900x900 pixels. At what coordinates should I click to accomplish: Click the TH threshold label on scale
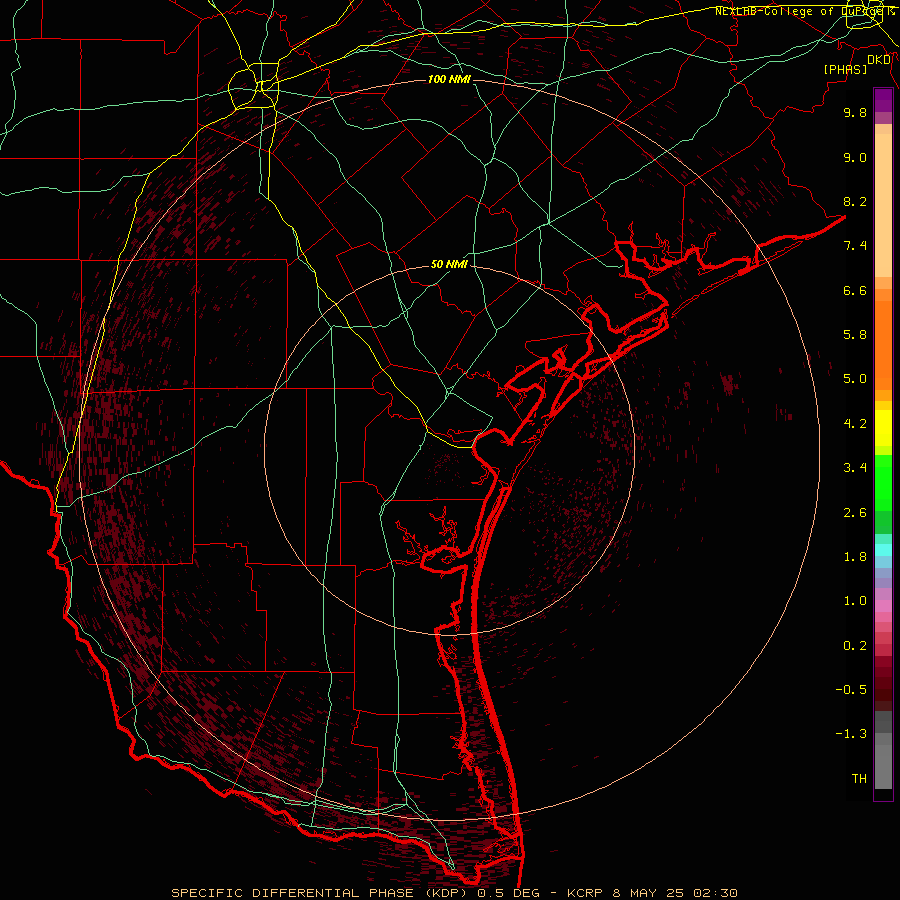click(859, 779)
